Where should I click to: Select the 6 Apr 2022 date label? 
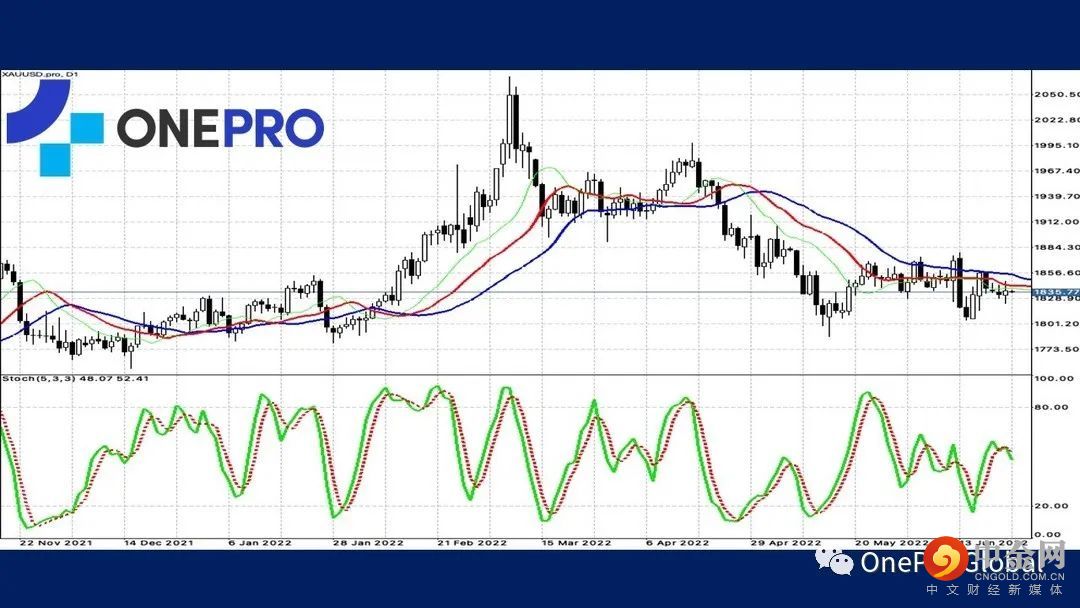[677, 543]
